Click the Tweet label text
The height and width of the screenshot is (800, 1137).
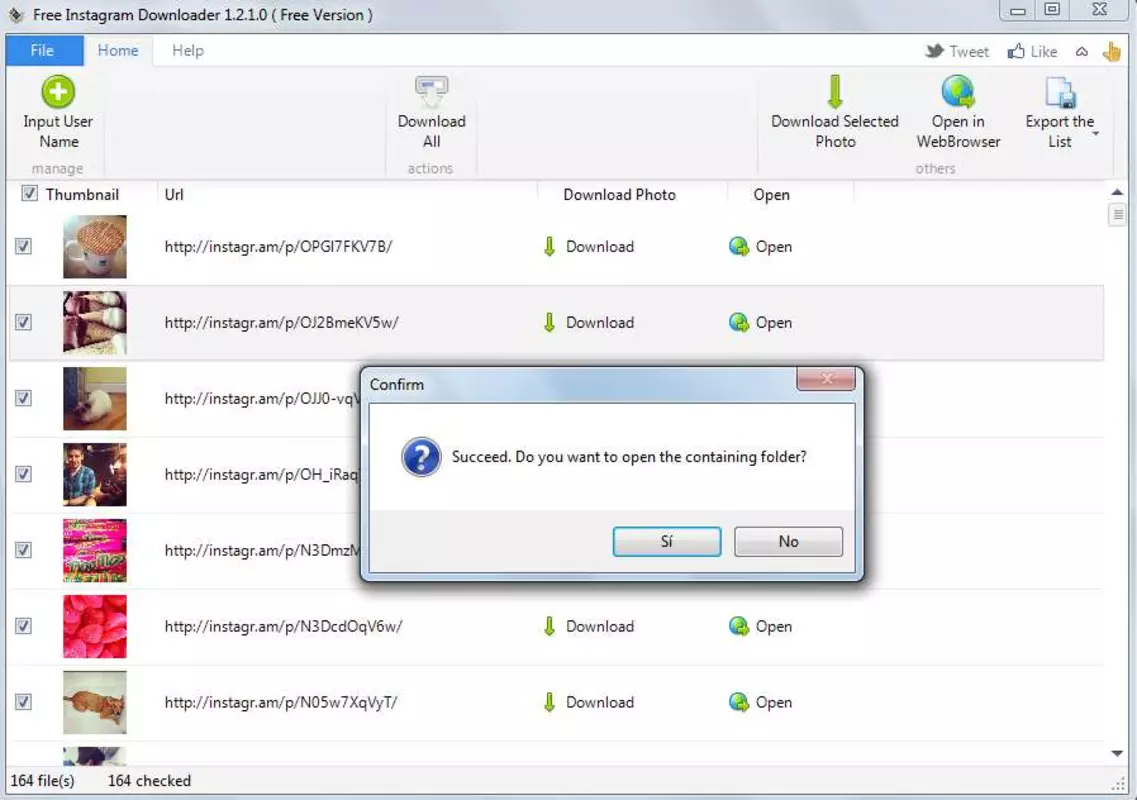(x=969, y=51)
